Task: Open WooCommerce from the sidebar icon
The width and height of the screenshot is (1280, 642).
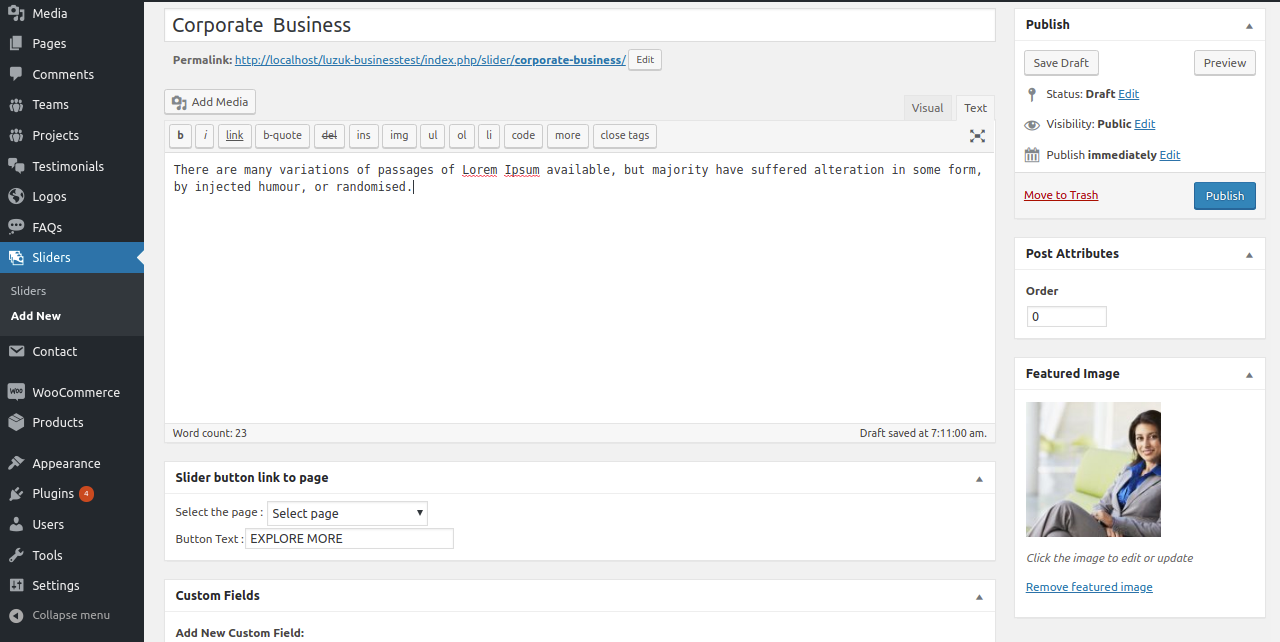Action: click(x=16, y=392)
